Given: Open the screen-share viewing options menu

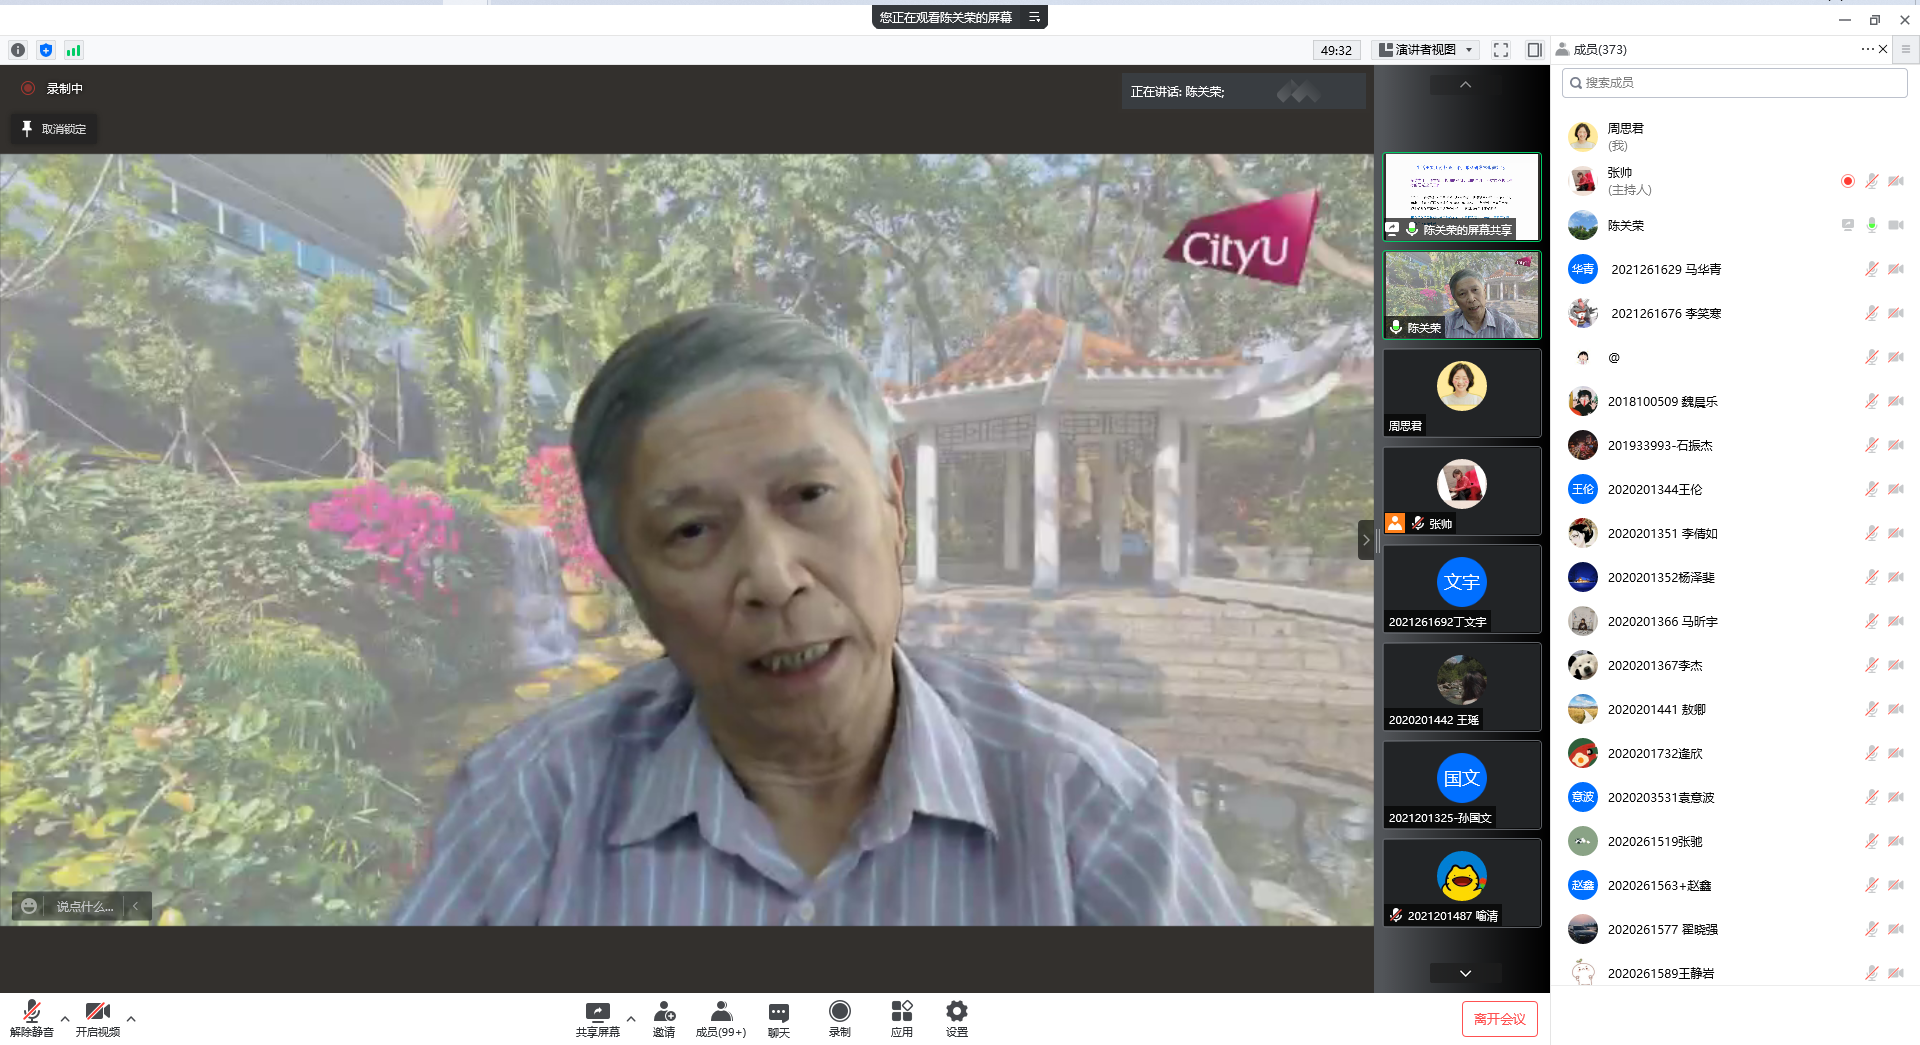Looking at the screenshot, I should click(x=1035, y=17).
